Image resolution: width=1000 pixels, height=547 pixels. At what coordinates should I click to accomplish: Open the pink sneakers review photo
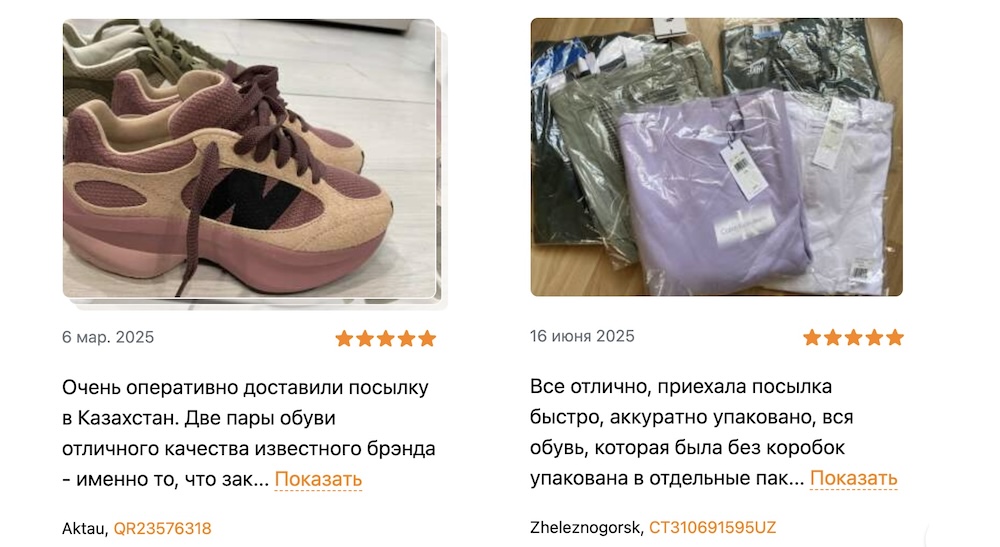pos(249,158)
